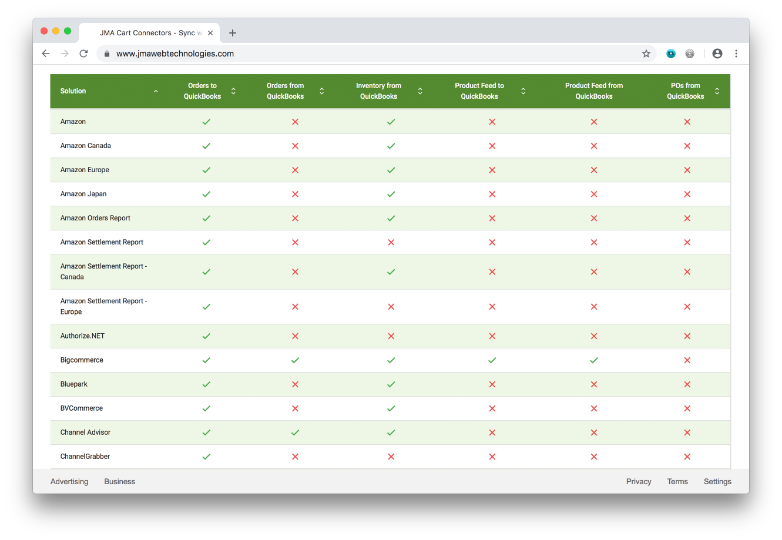Sort by Orders to QuickBooks arrows

(233, 91)
